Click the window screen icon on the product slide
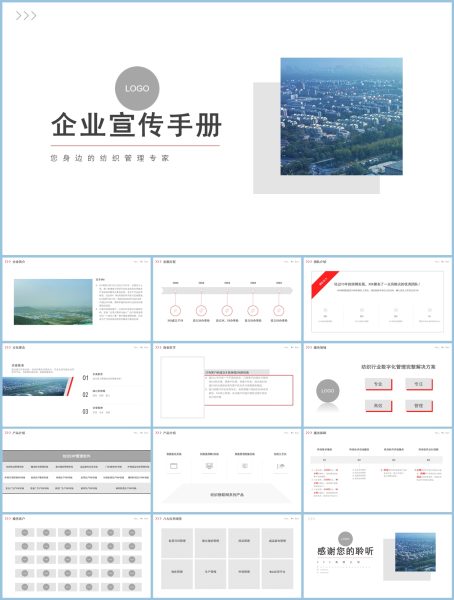 click(x=174, y=466)
